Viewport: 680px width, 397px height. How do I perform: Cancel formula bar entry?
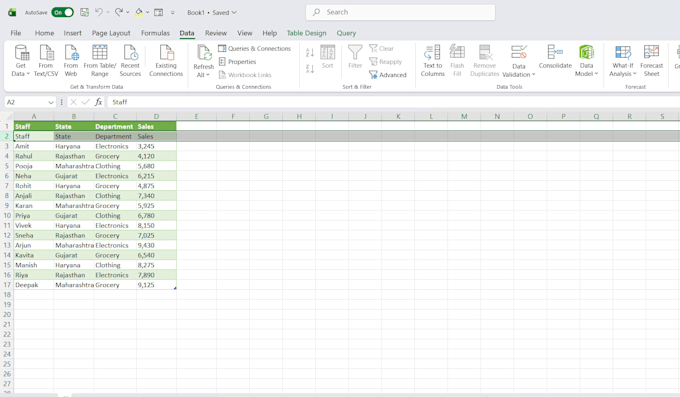[x=73, y=102]
